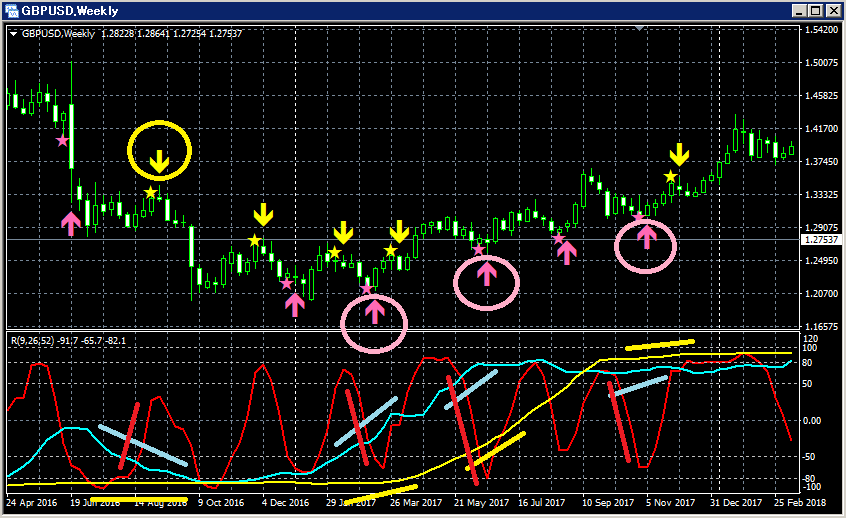Viewport: 846px width, 518px height.
Task: Minimize the GBPUSD,Weekly chart window
Action: click(x=800, y=11)
